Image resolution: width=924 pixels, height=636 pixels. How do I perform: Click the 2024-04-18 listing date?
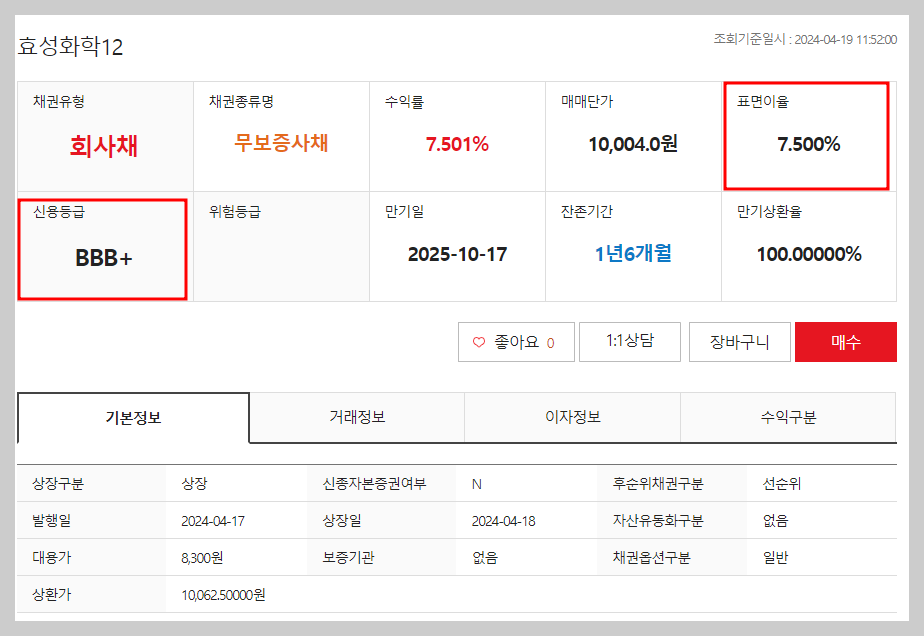[x=503, y=521]
